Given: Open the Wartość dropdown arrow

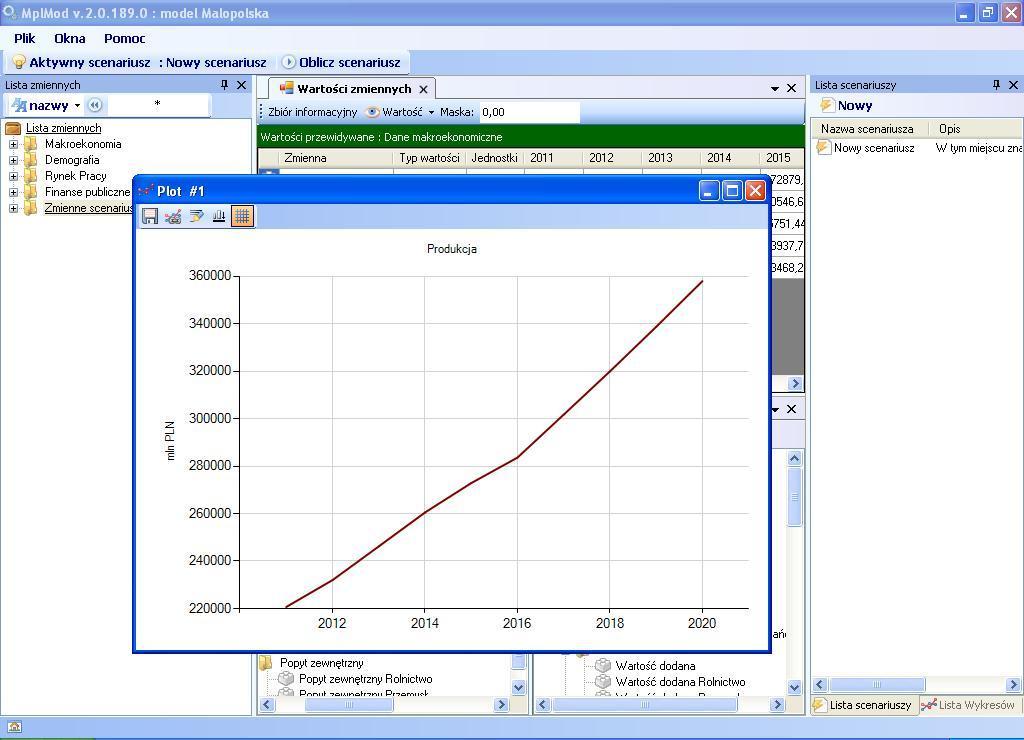Looking at the screenshot, I should (x=431, y=112).
